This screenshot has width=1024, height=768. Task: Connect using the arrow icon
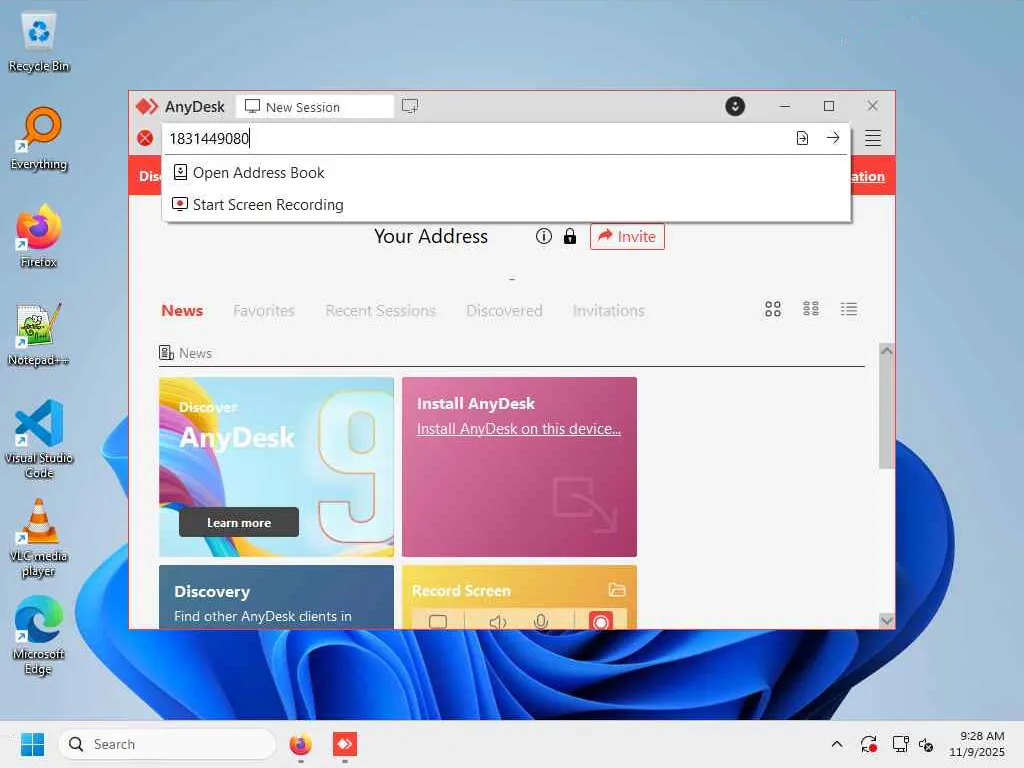coord(833,138)
